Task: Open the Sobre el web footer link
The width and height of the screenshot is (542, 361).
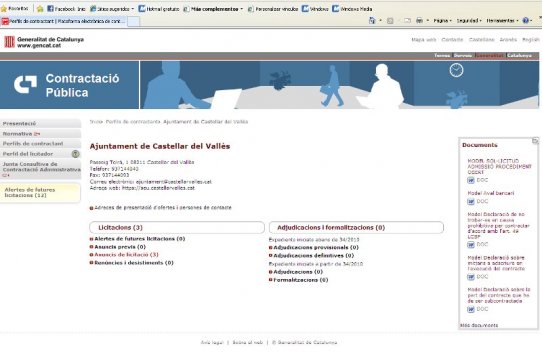Action: (x=247, y=343)
